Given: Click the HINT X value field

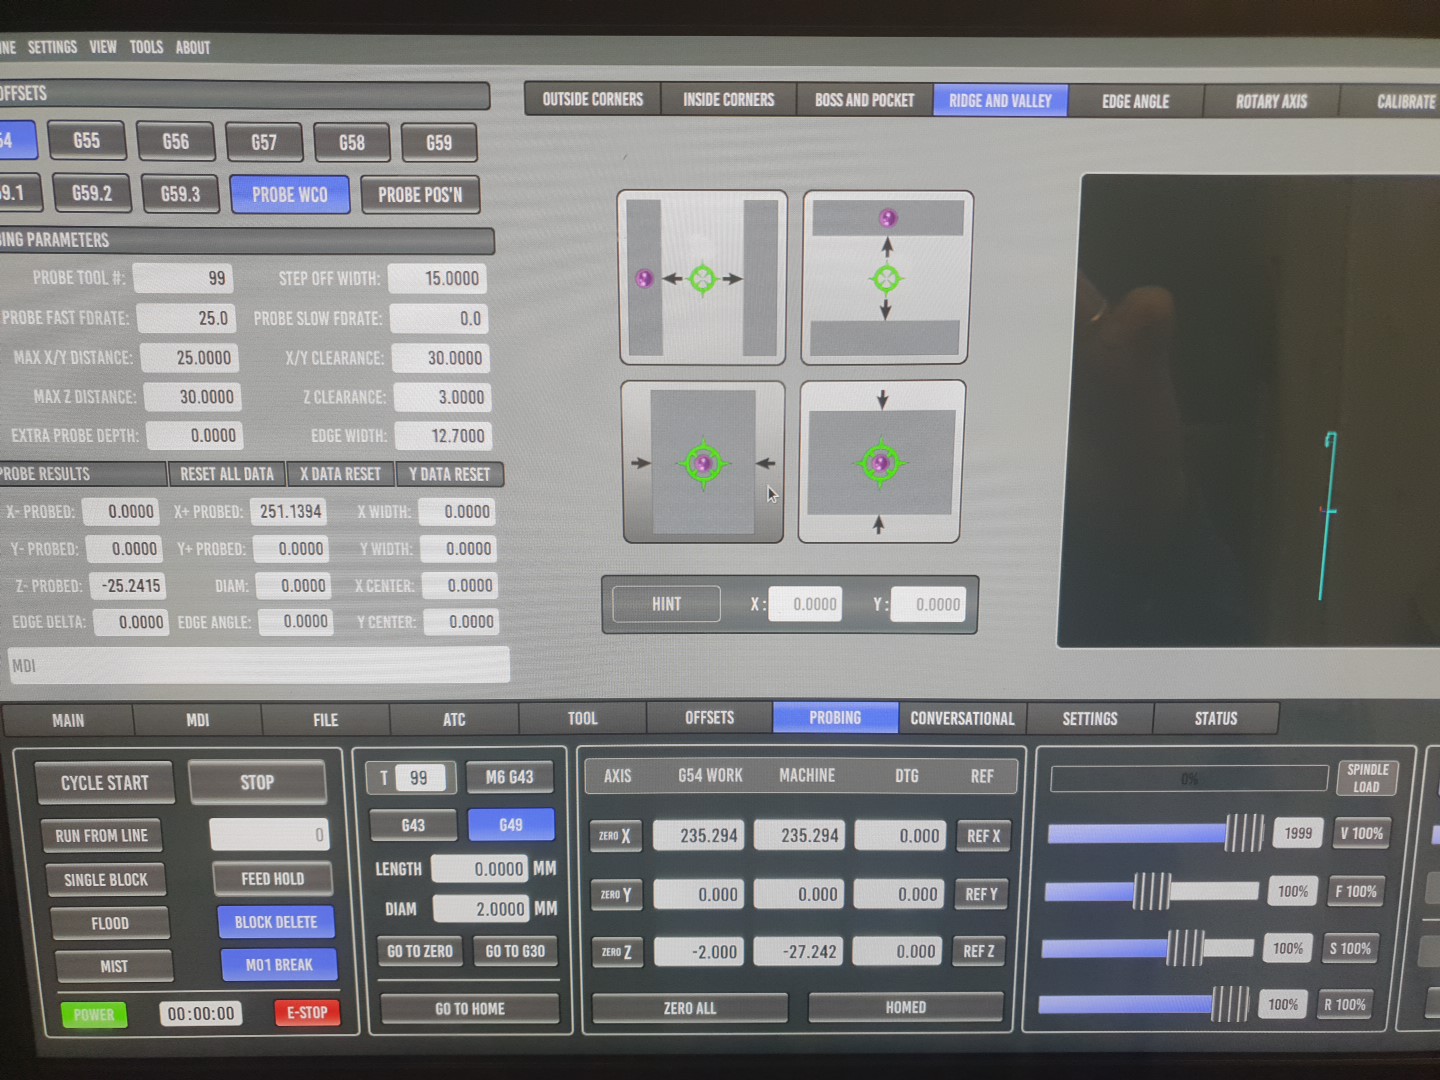Looking at the screenshot, I should (x=806, y=604).
